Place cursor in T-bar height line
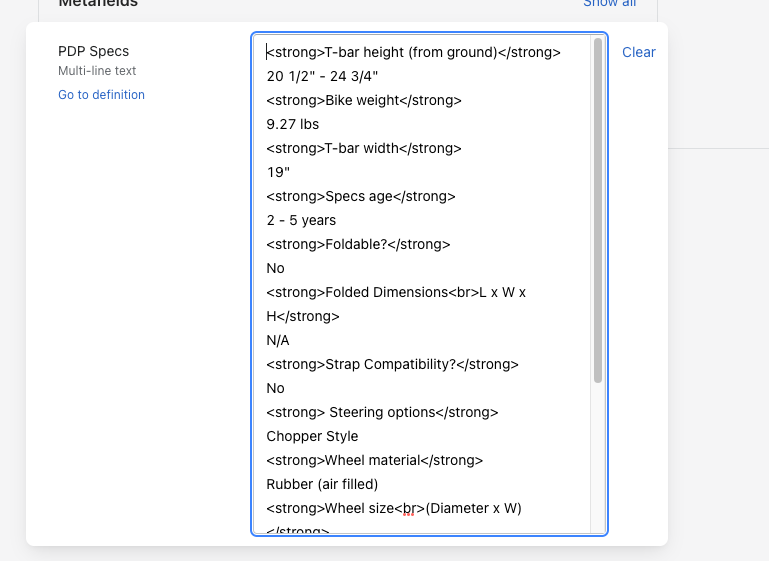Viewport: 769px width, 561px height. click(x=413, y=52)
